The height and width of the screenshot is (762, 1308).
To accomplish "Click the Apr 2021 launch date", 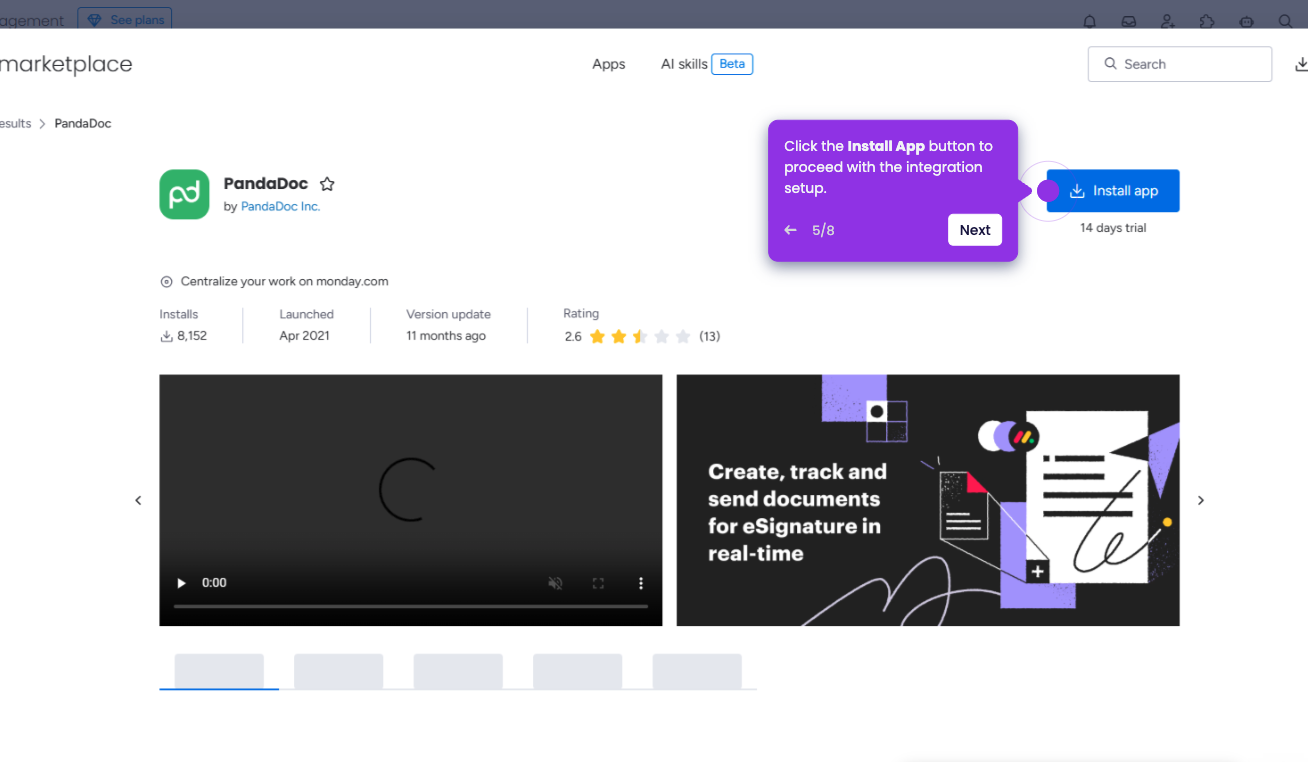I will 304,336.
